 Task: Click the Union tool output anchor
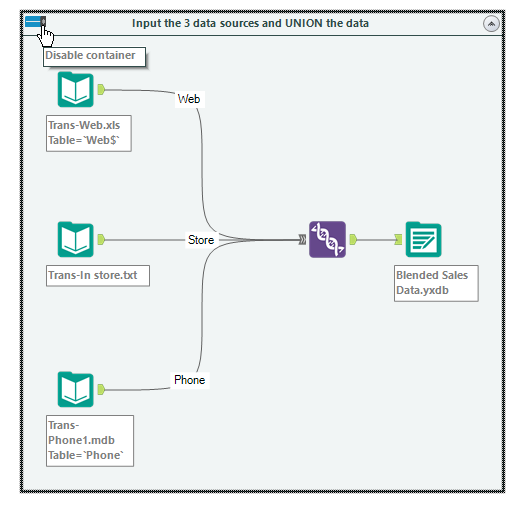point(353,239)
